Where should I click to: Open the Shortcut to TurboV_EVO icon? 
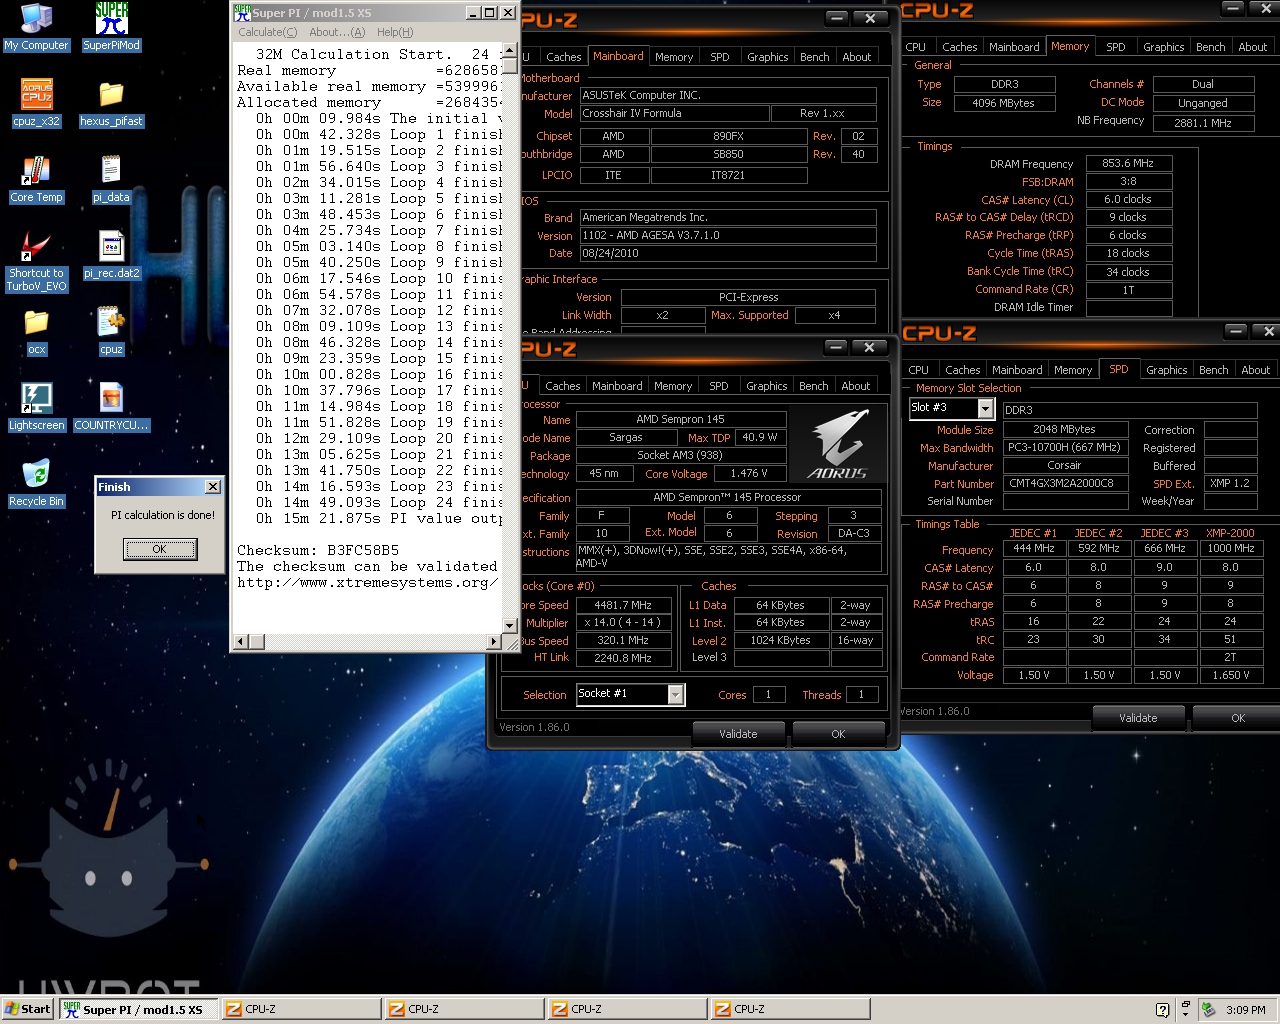pos(36,261)
